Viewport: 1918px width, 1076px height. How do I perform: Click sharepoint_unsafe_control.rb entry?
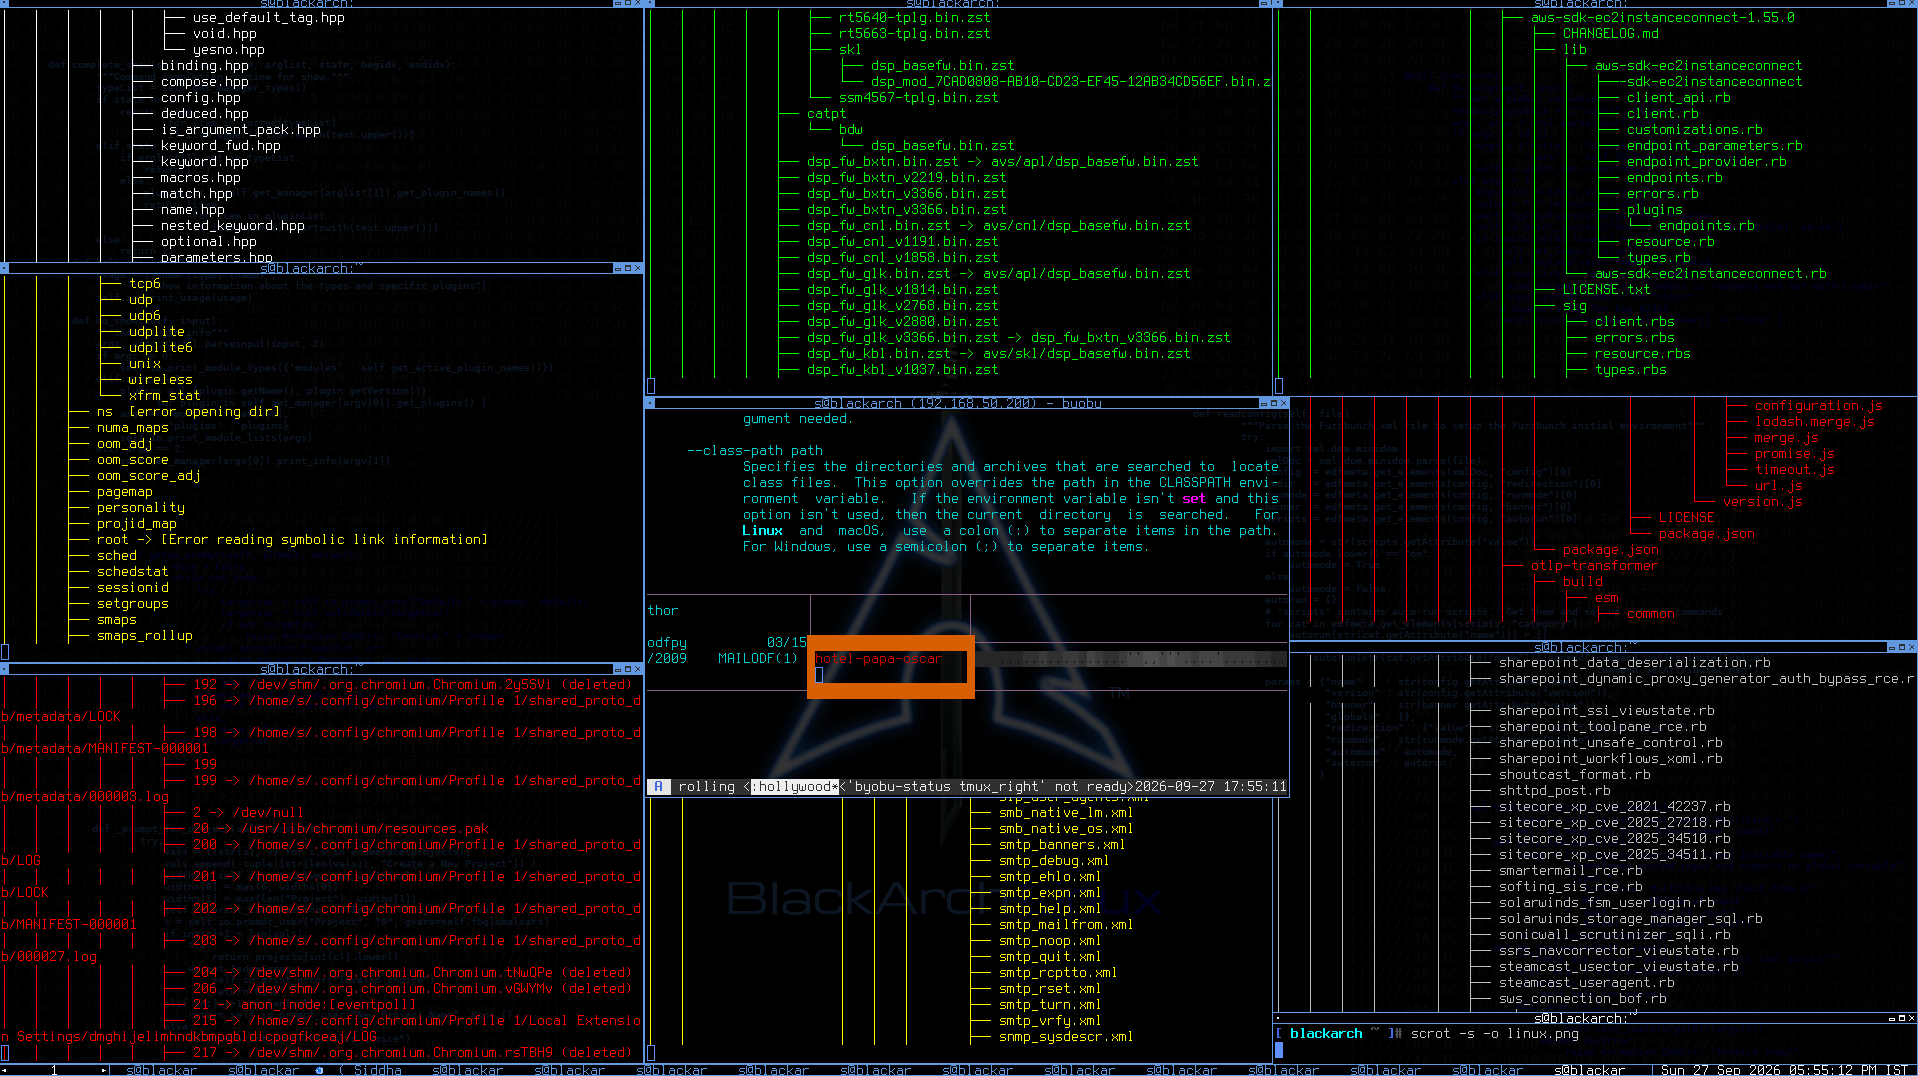(x=1610, y=743)
